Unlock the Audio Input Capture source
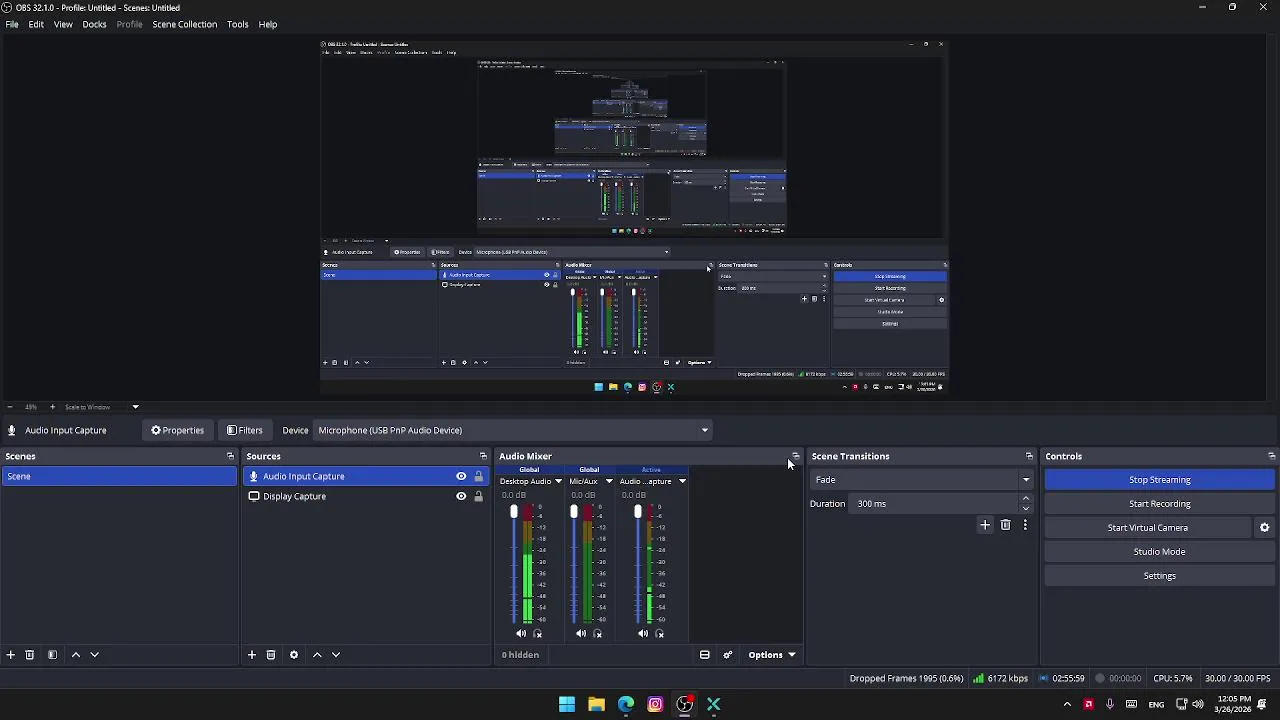 478,477
